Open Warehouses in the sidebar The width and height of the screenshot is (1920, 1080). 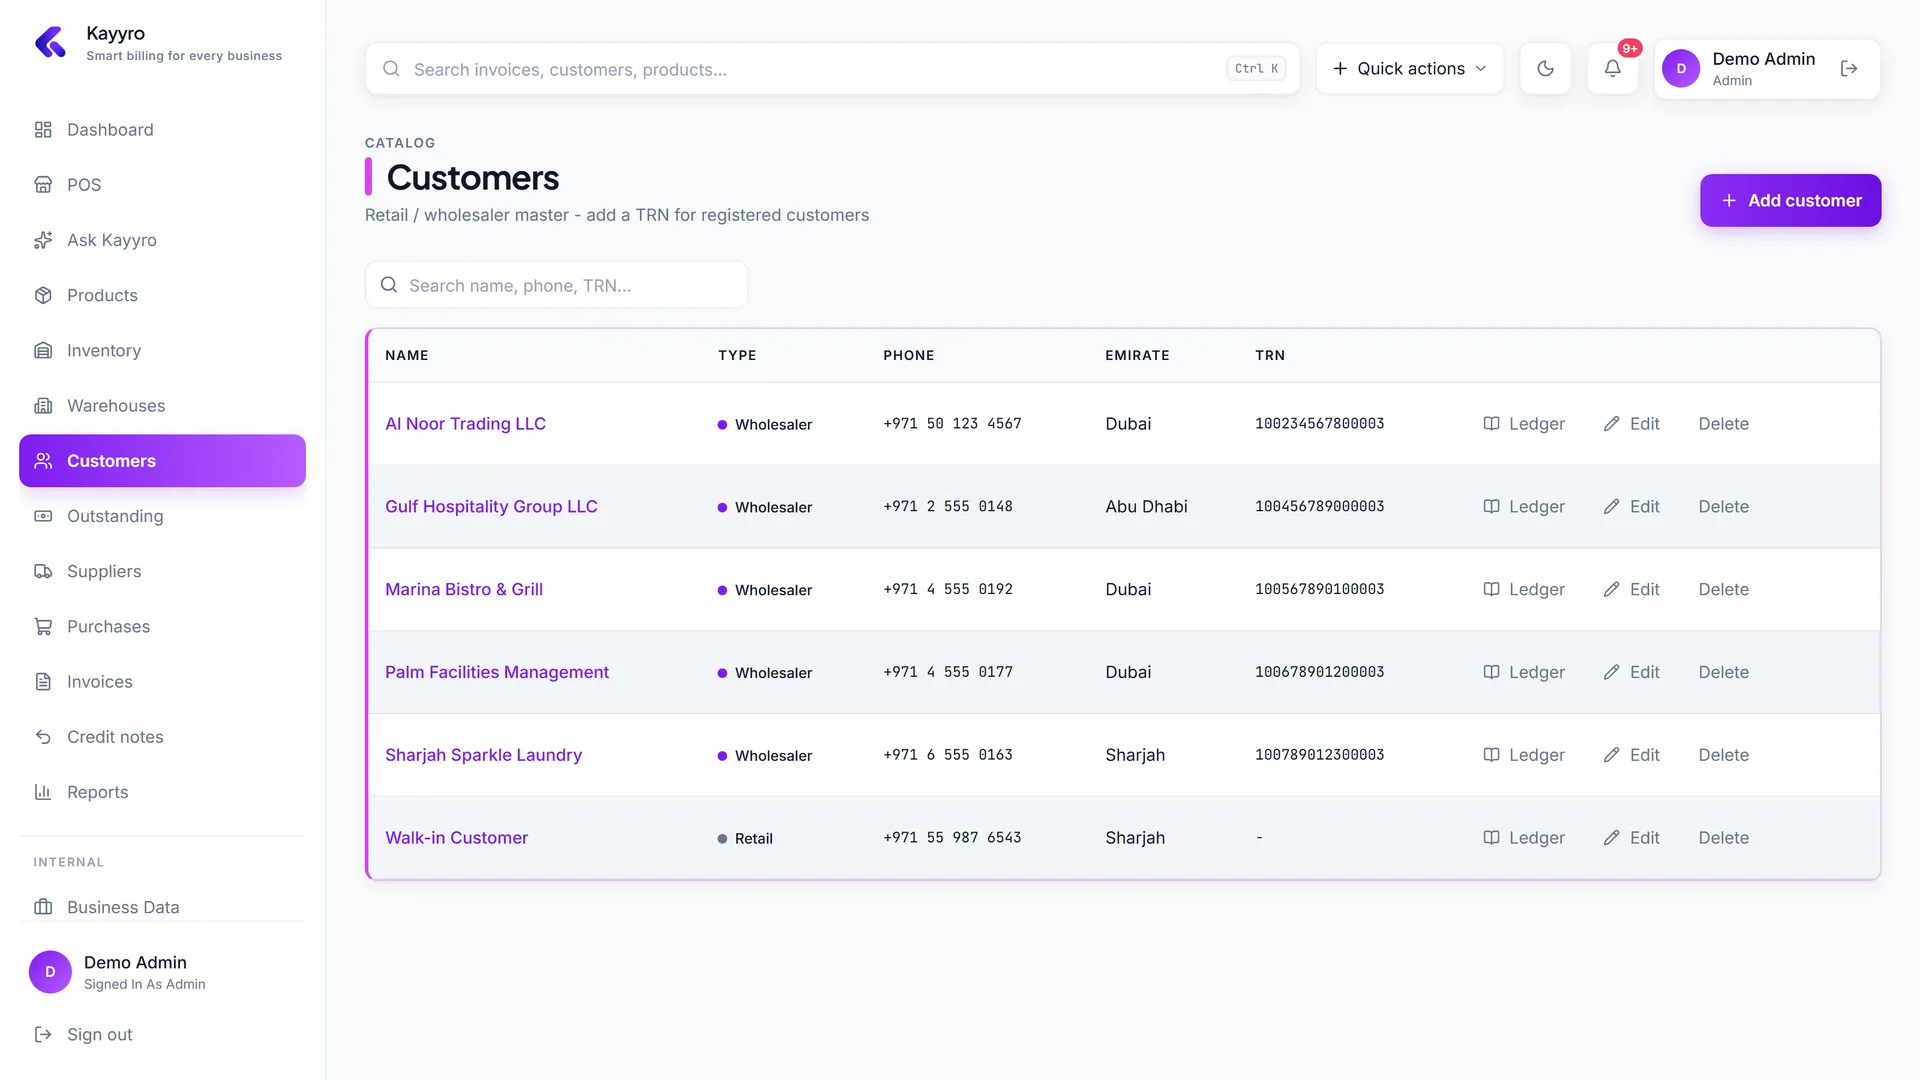tap(162, 406)
